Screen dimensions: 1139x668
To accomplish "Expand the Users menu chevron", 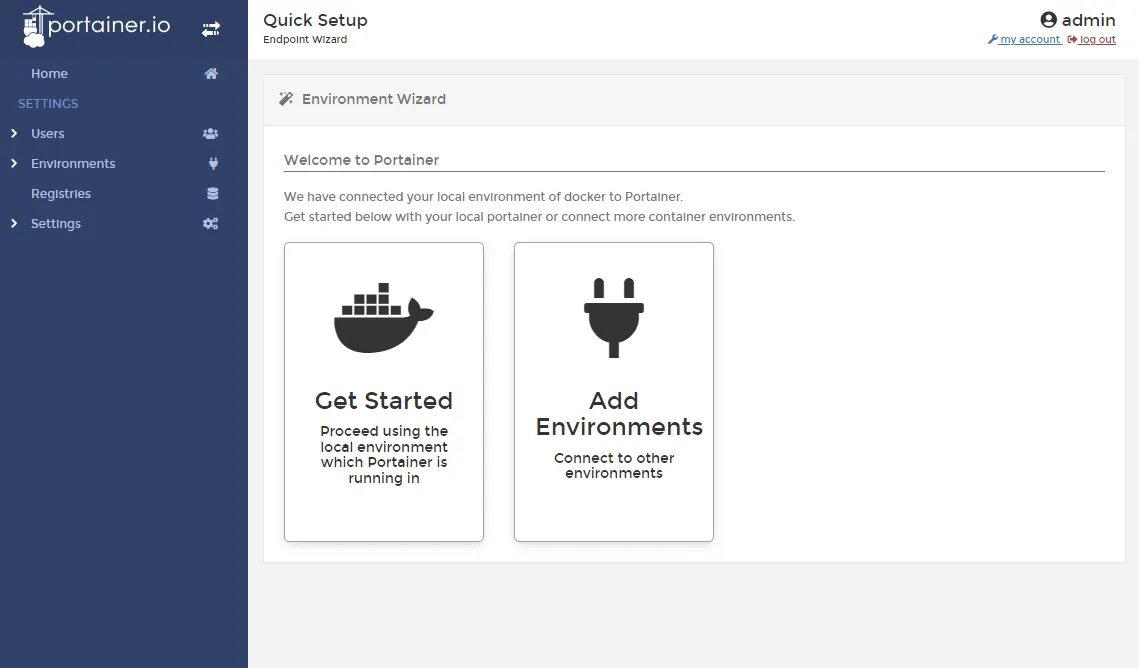I will [x=14, y=134].
